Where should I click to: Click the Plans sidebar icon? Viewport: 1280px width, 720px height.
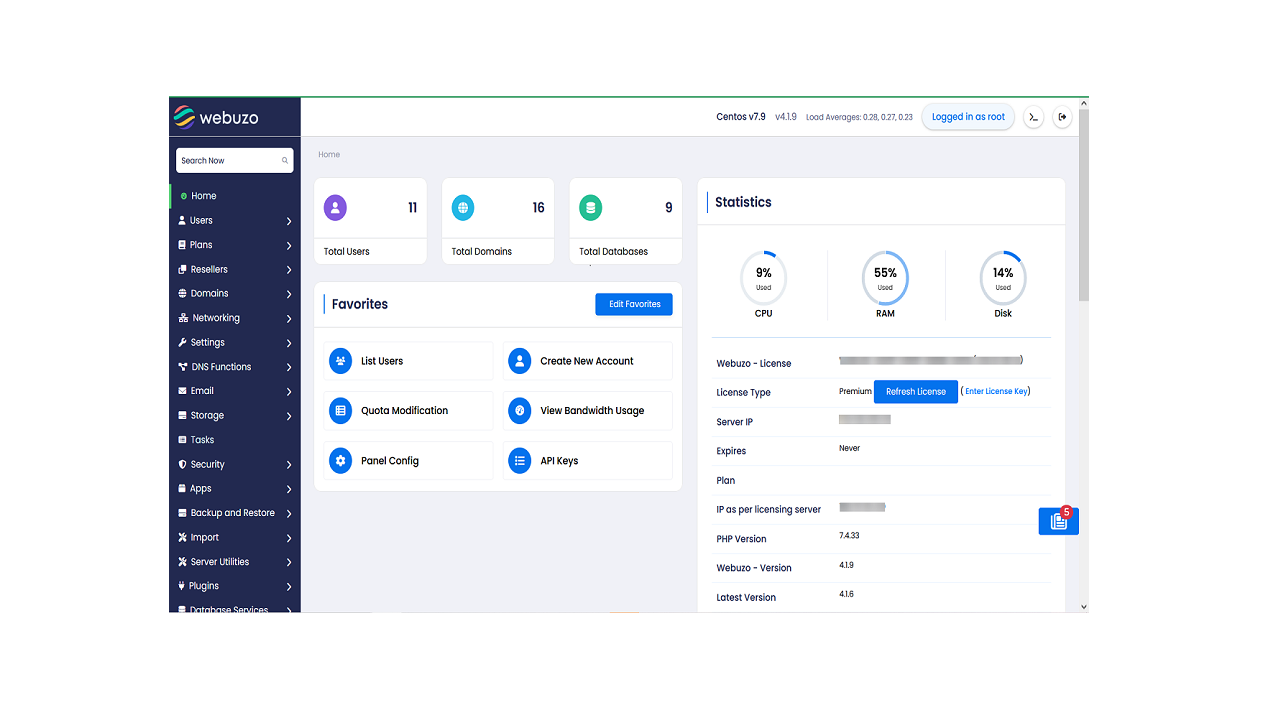pyautogui.click(x=182, y=245)
